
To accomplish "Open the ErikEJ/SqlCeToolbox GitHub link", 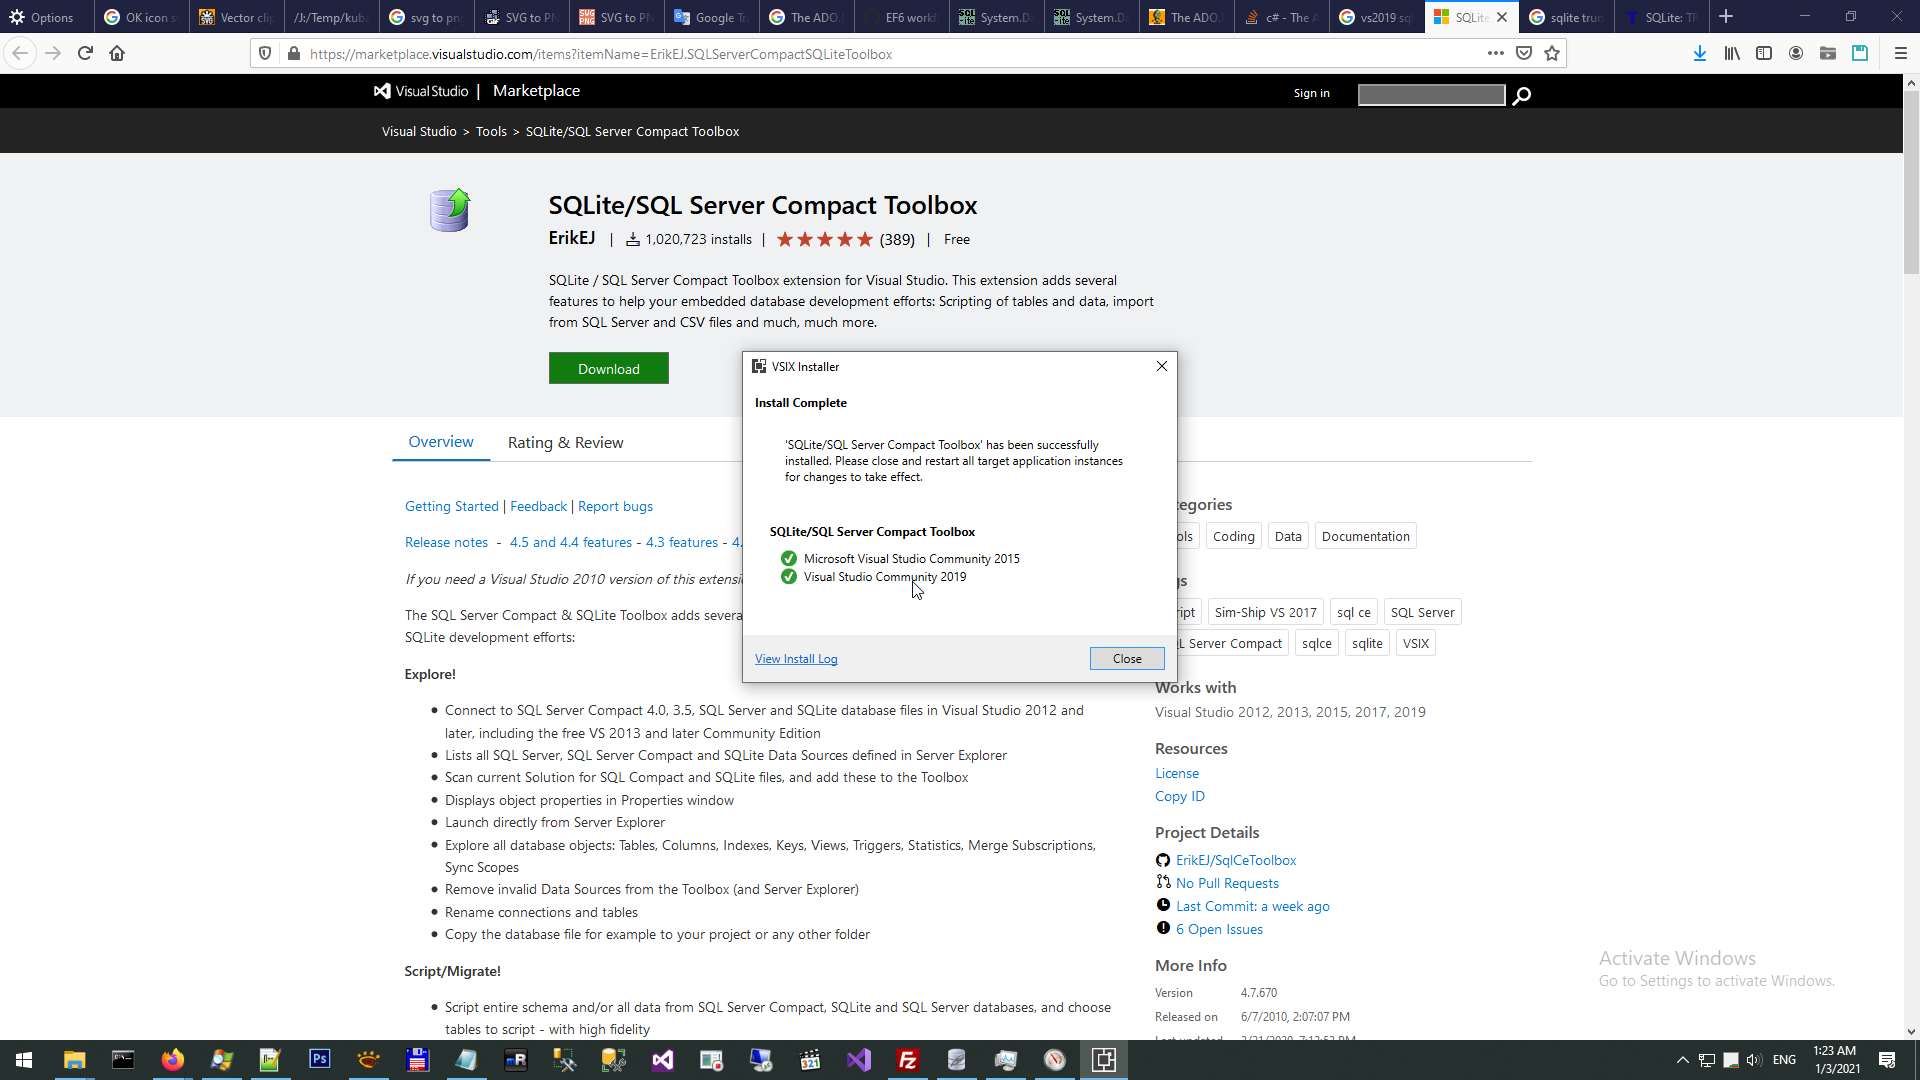I will tap(1236, 861).
